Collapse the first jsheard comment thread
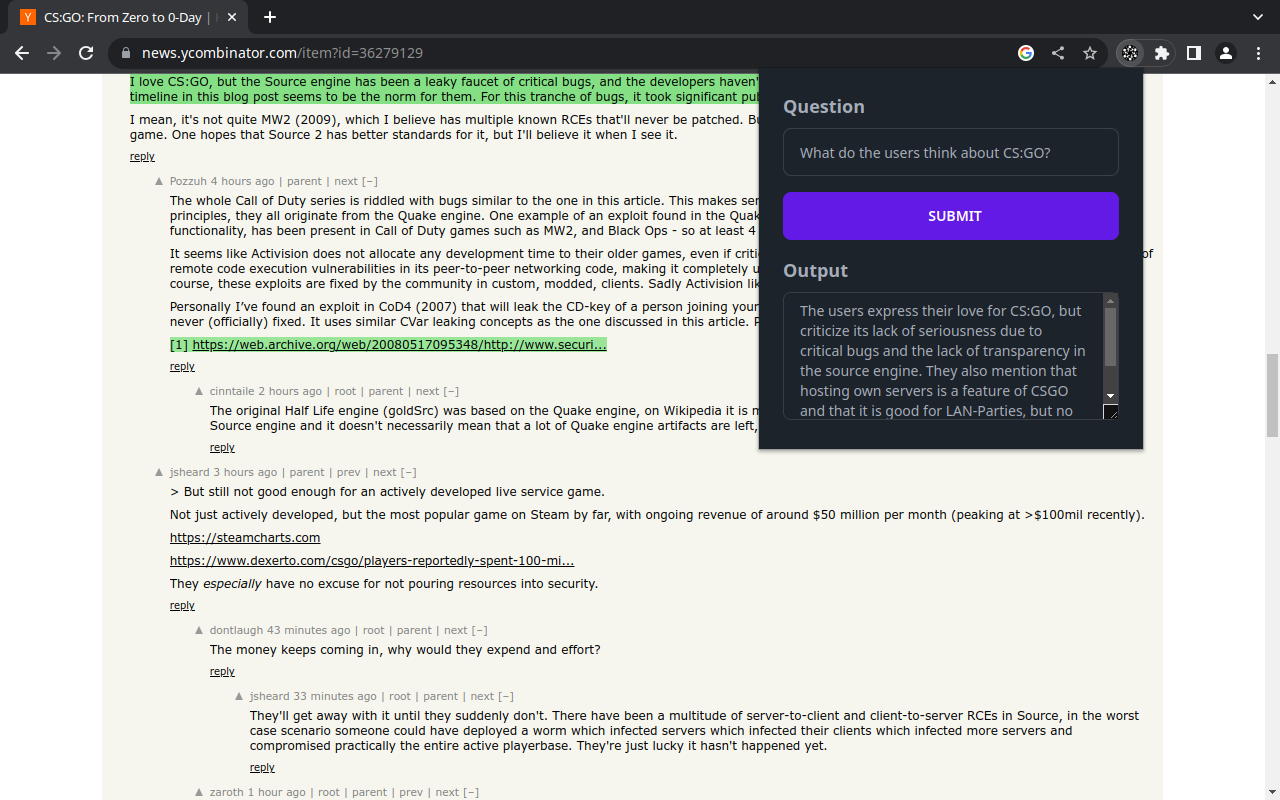The width and height of the screenshot is (1280, 800). pos(408,472)
